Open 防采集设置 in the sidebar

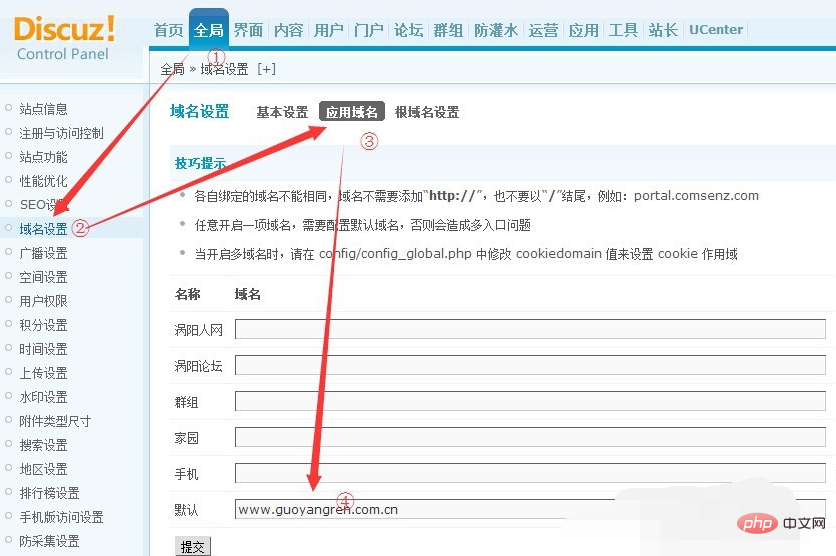coord(49,541)
